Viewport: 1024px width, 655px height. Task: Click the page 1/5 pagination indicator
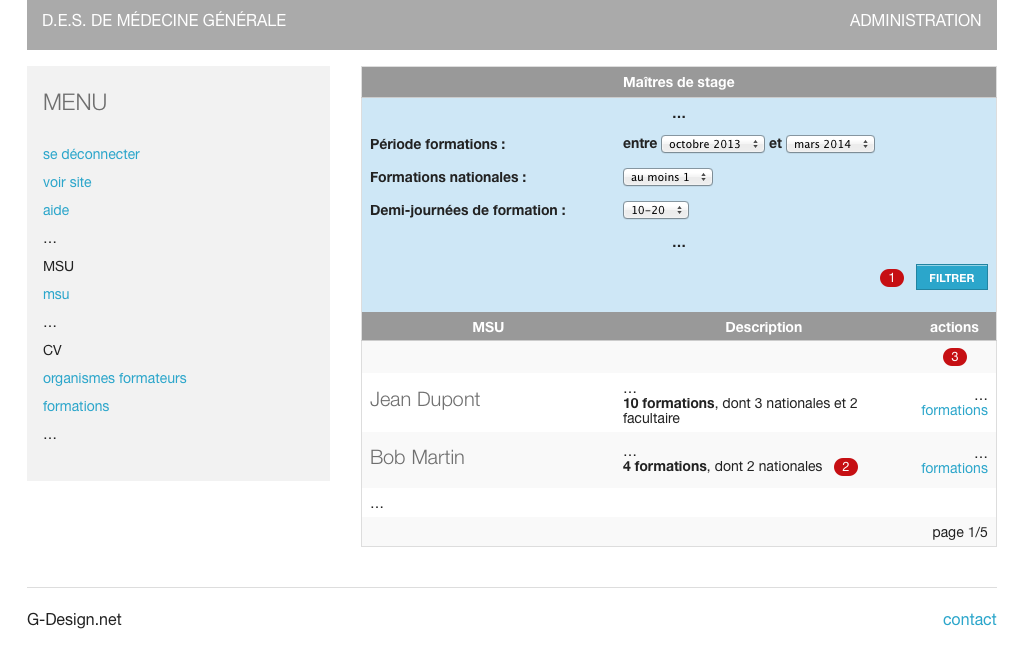(x=959, y=532)
